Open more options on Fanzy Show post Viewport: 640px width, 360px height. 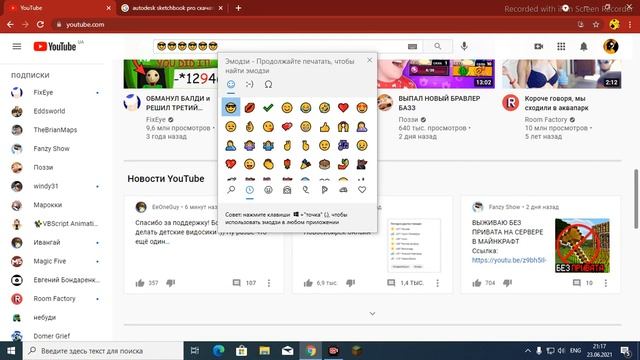click(606, 283)
